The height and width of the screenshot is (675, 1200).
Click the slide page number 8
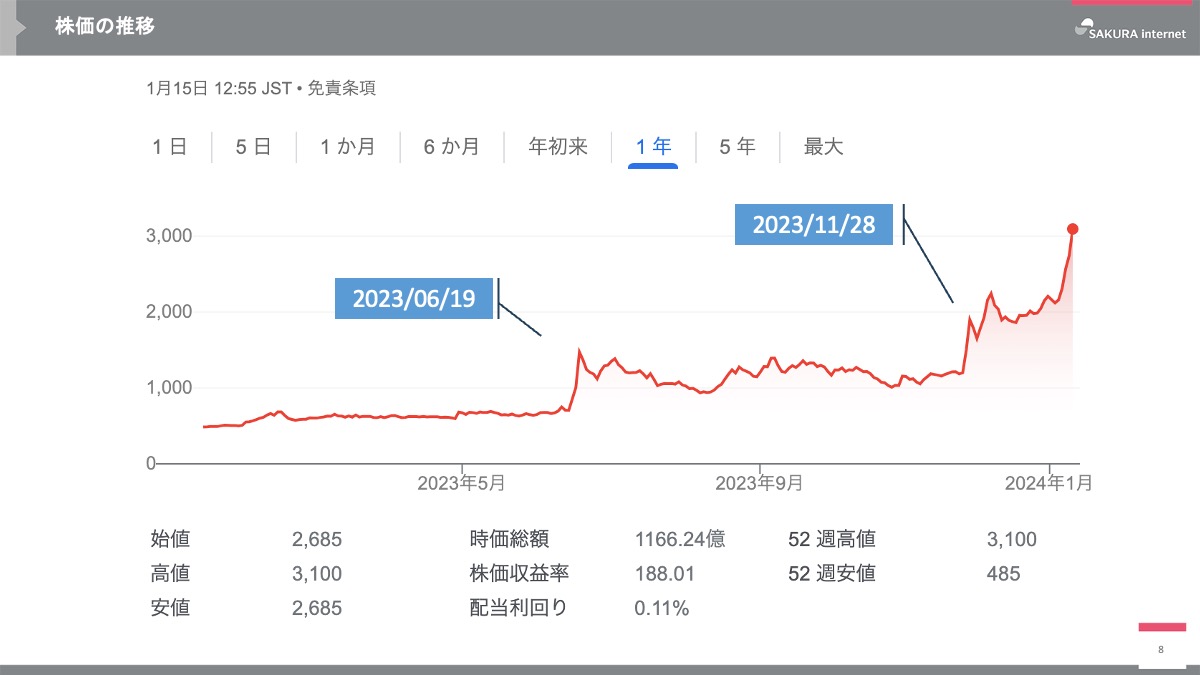pos(1161,650)
